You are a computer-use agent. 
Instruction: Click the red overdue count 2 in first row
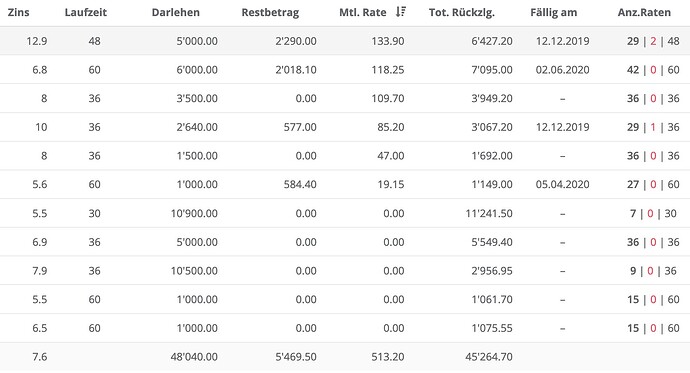coord(653,41)
